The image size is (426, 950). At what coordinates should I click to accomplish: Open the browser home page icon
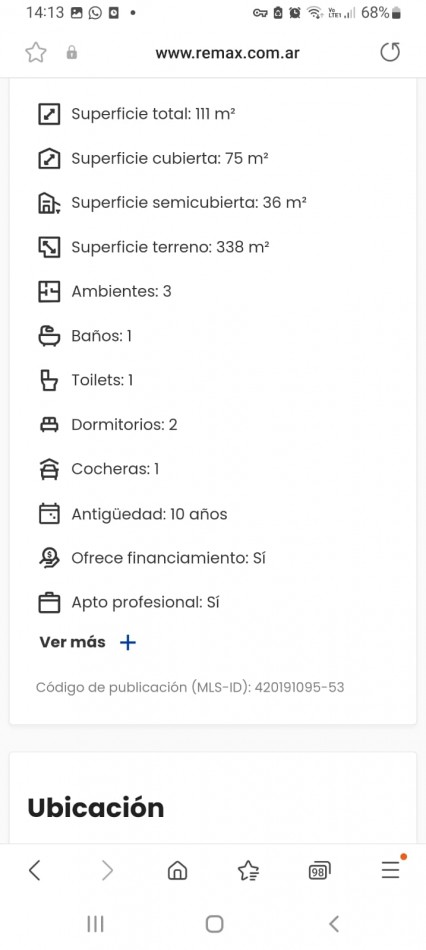pos(177,871)
